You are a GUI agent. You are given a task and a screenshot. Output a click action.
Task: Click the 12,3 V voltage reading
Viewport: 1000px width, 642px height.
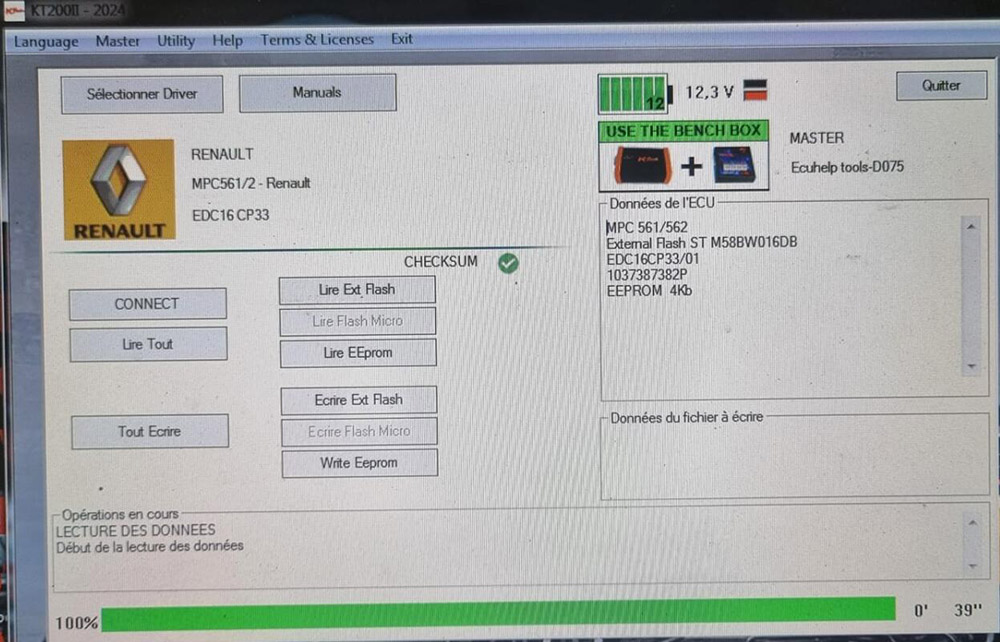[x=709, y=92]
